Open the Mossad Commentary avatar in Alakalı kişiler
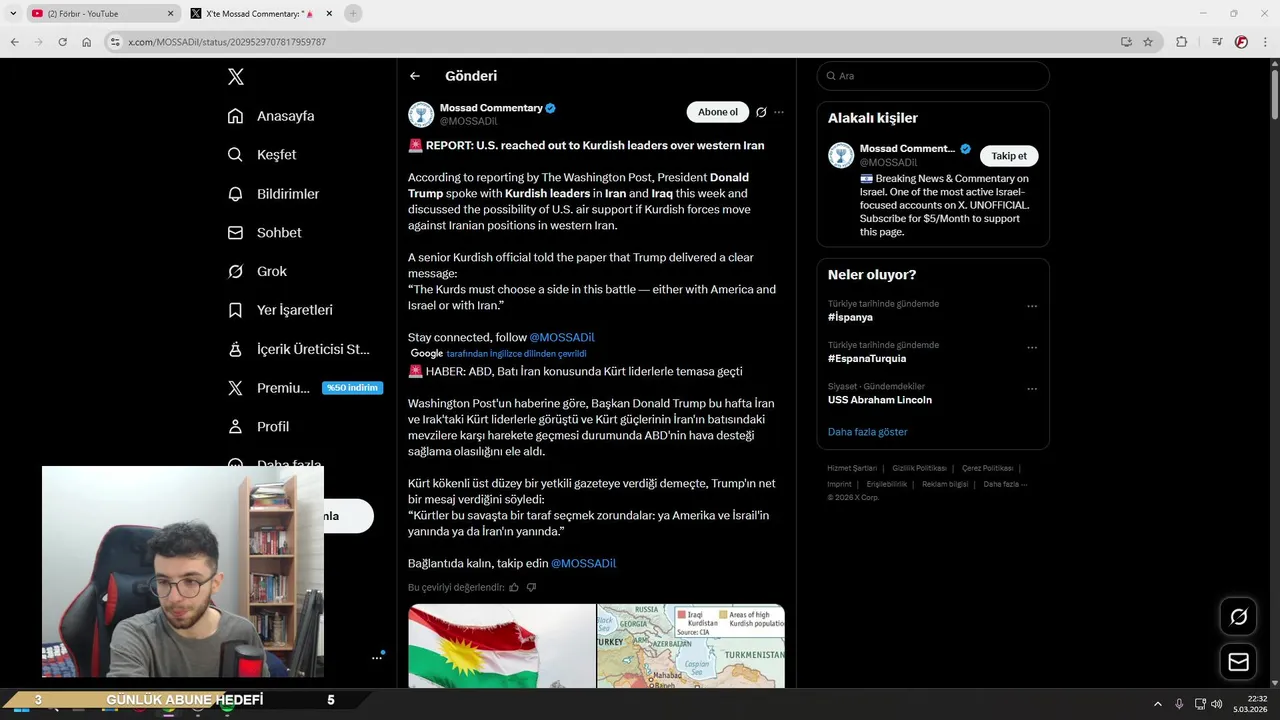 click(841, 155)
